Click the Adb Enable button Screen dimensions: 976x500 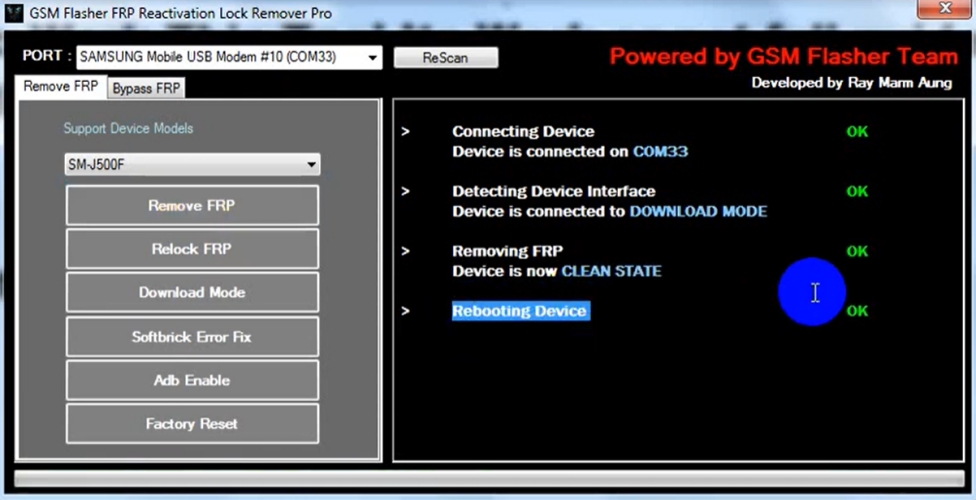[192, 380]
